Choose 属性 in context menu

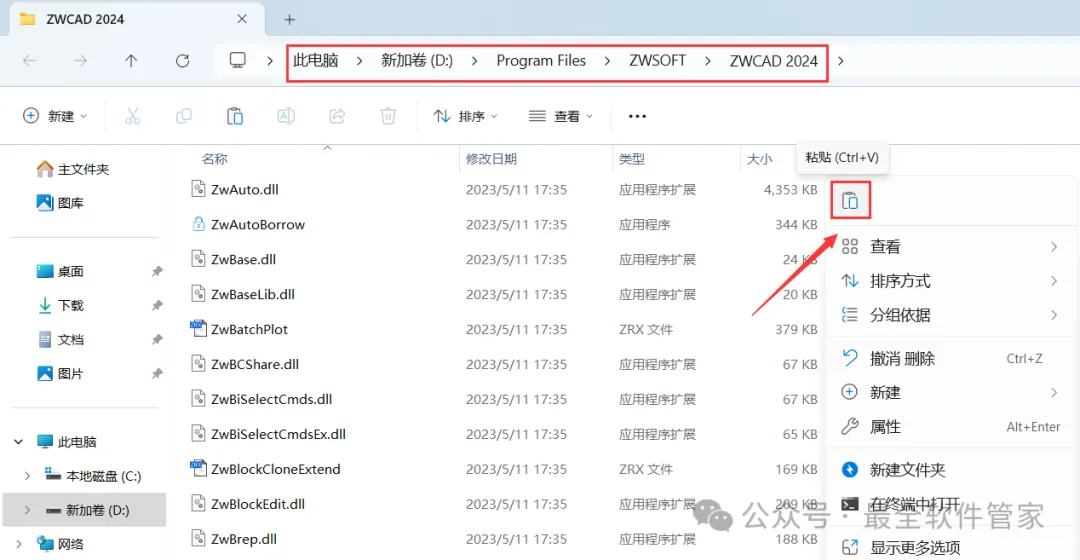click(x=951, y=427)
